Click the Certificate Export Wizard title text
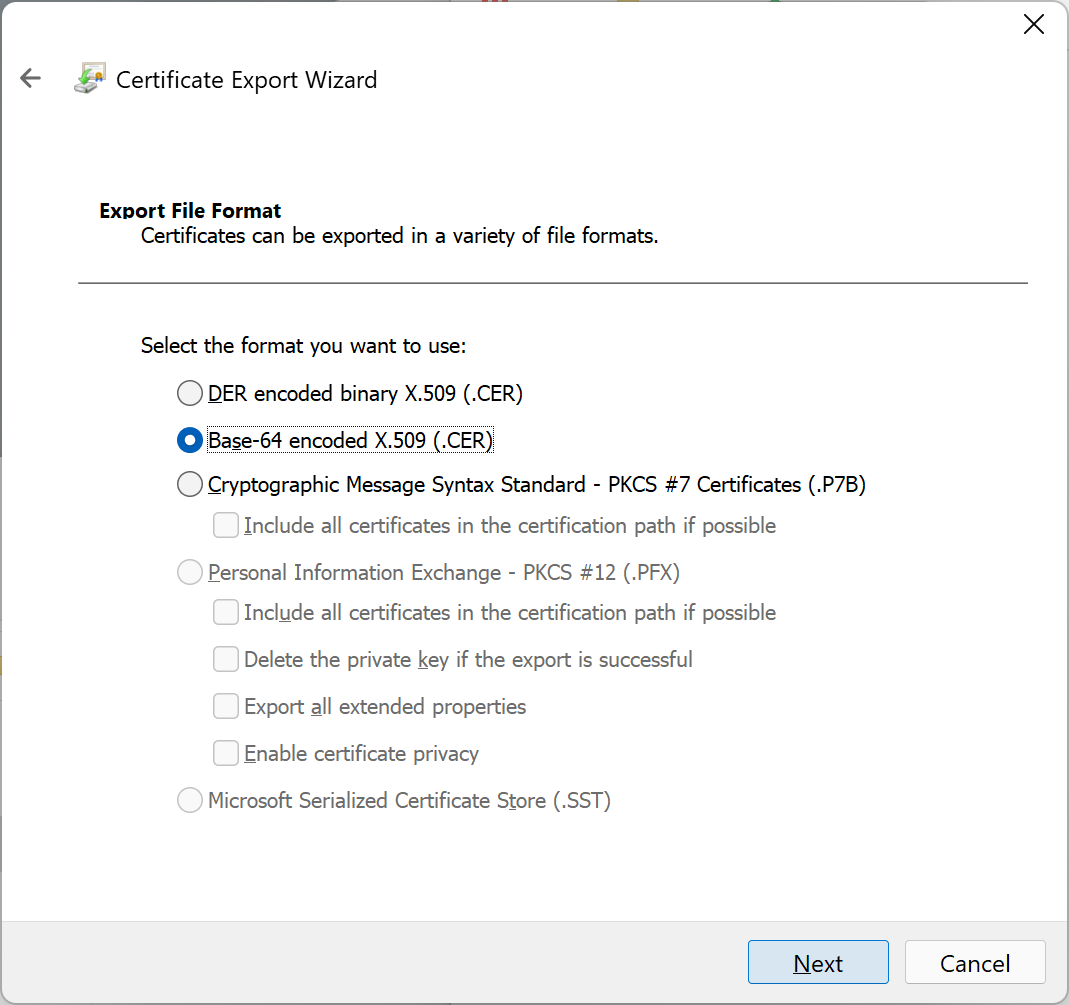 246,80
